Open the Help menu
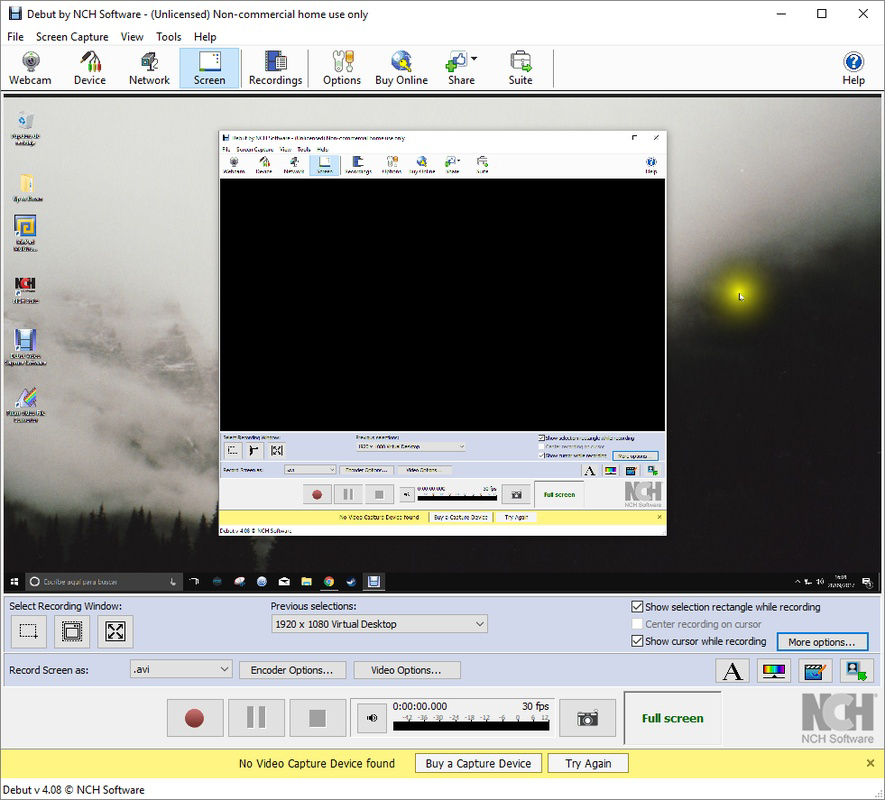Viewport: 885px width, 800px height. coord(205,37)
